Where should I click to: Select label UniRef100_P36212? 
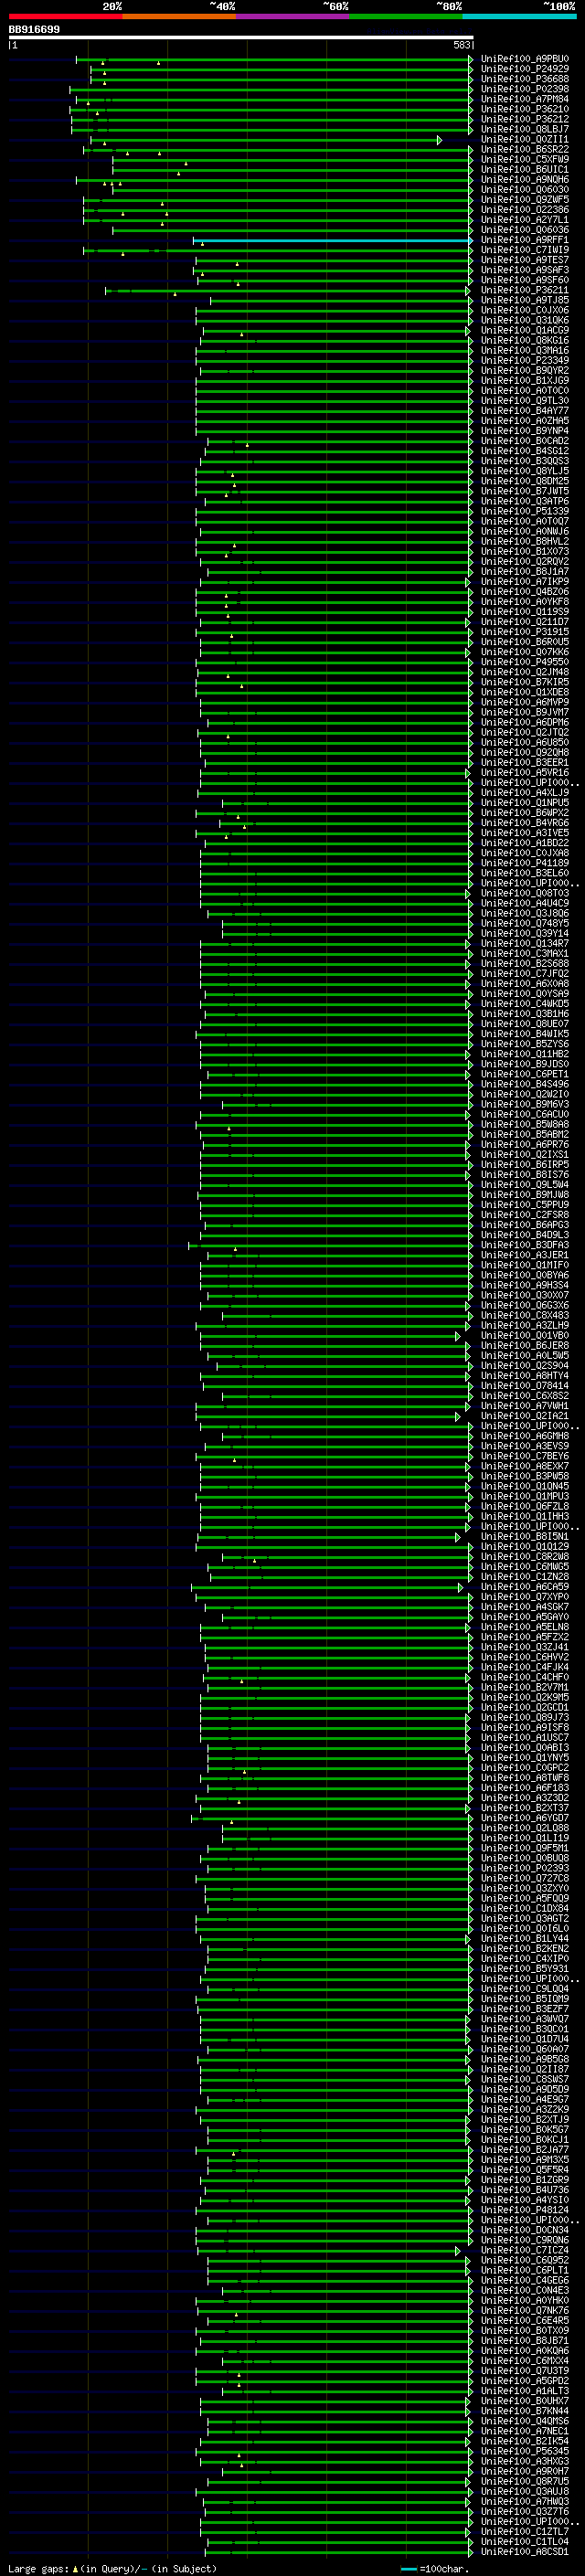tap(524, 119)
